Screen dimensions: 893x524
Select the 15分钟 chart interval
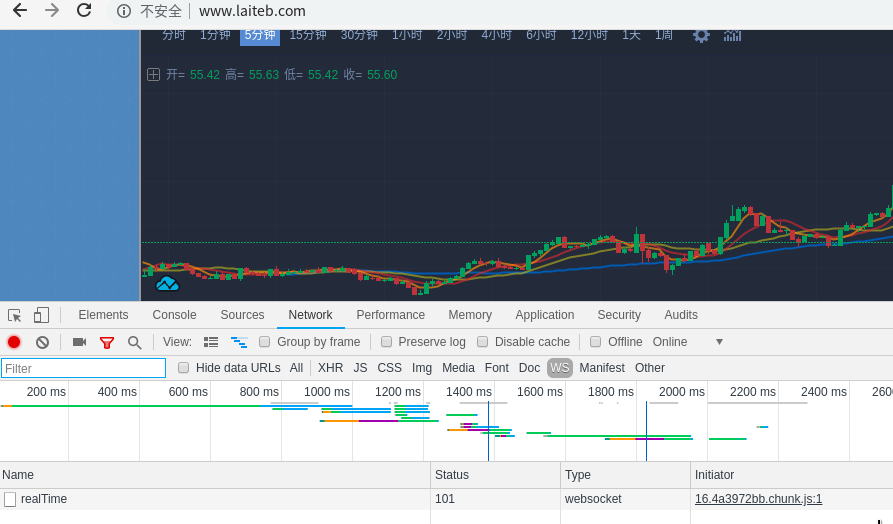tap(308, 35)
